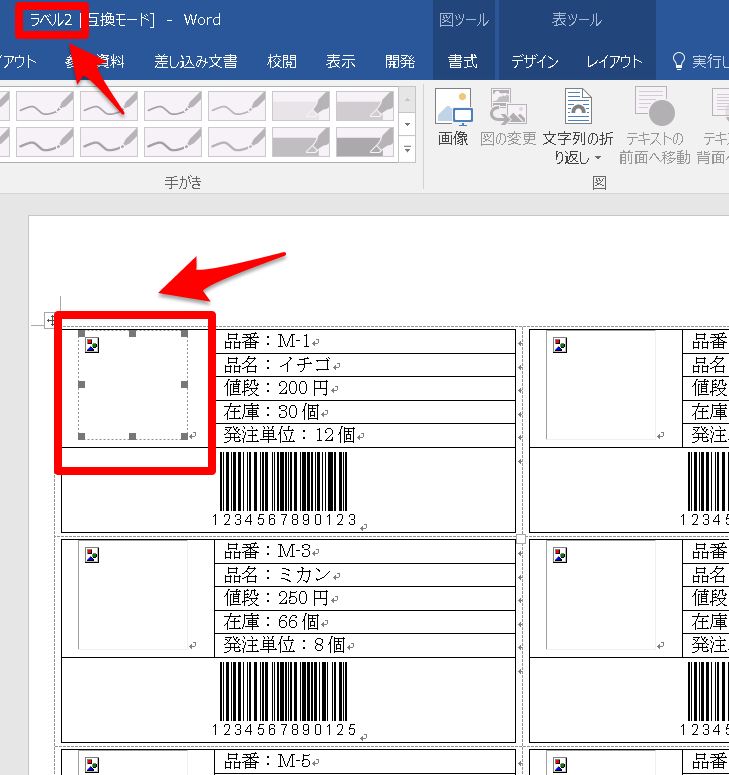Click the 画像 (Picture) insert icon
The image size is (729, 775).
point(453,117)
